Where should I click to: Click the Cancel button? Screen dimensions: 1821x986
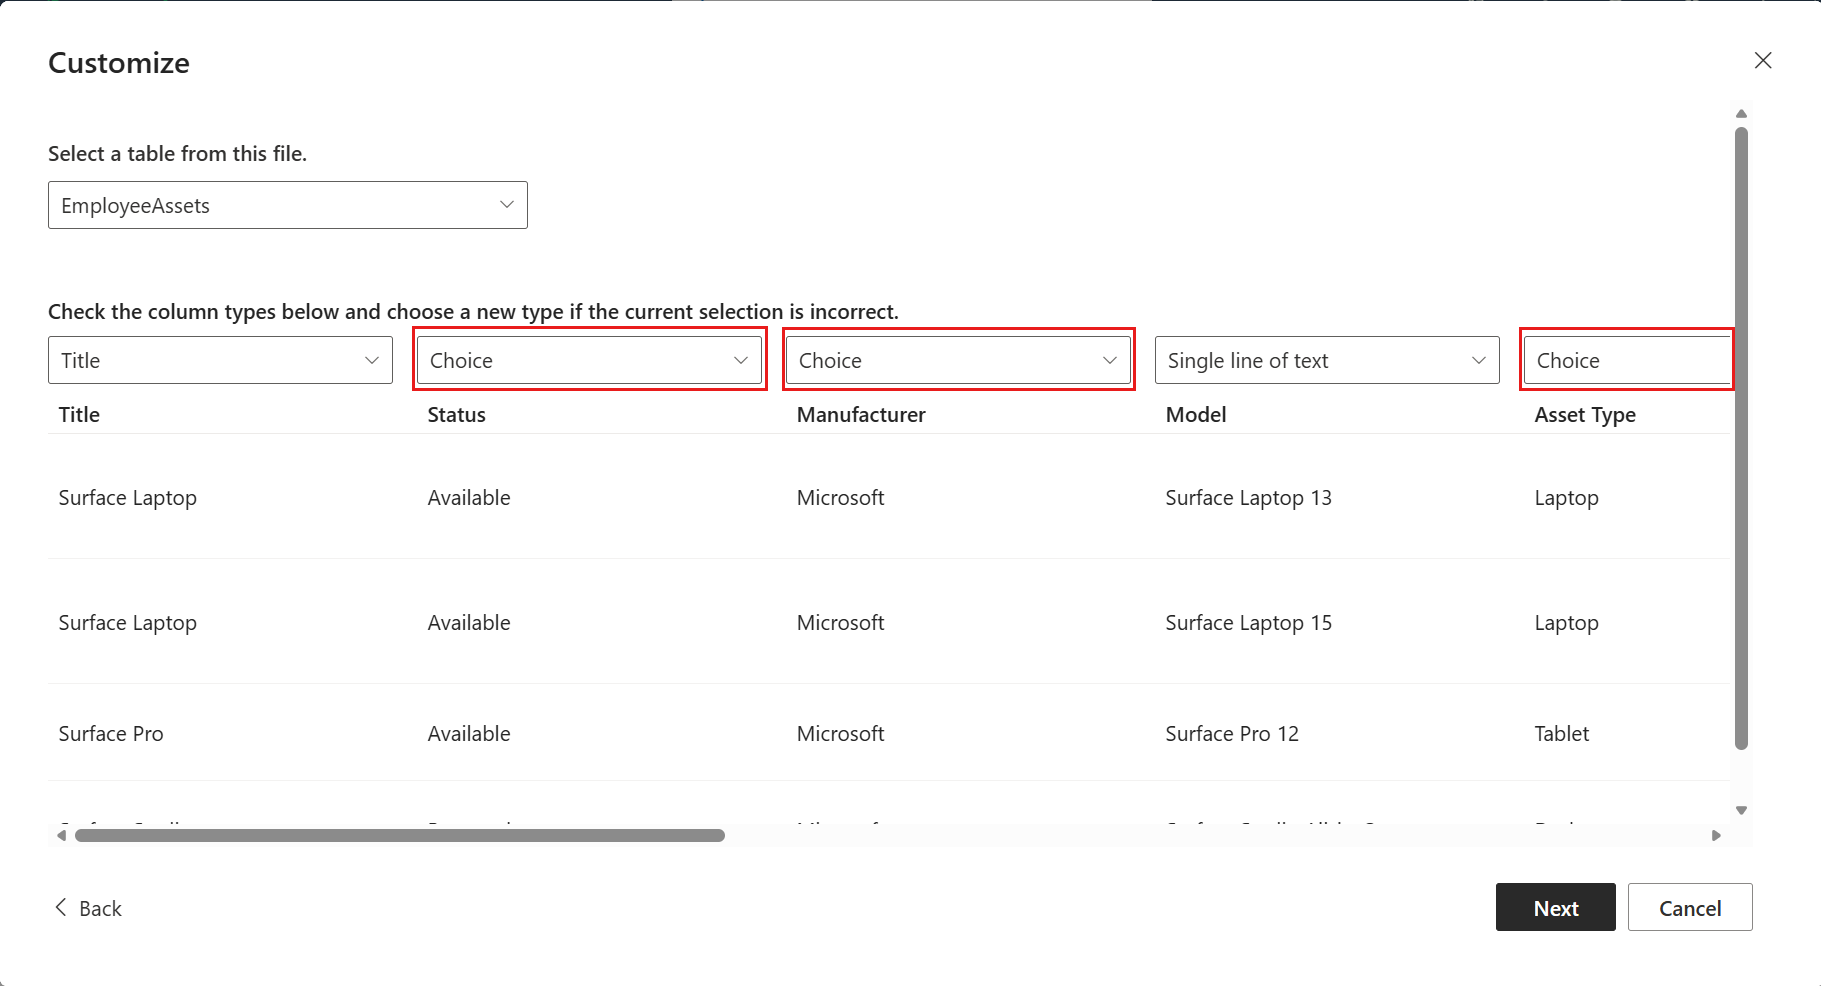click(x=1690, y=907)
